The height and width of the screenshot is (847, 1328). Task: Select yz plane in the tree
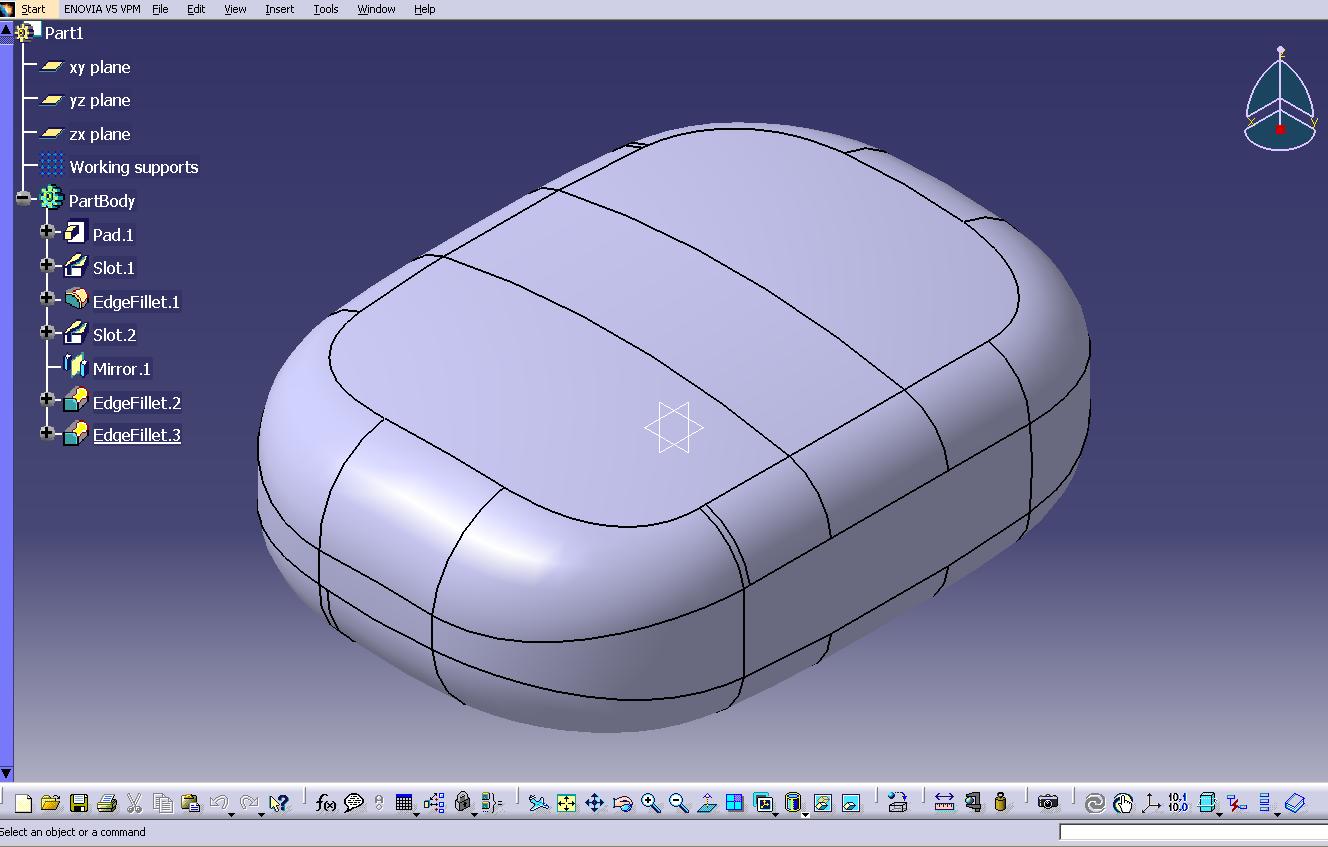tap(100, 100)
